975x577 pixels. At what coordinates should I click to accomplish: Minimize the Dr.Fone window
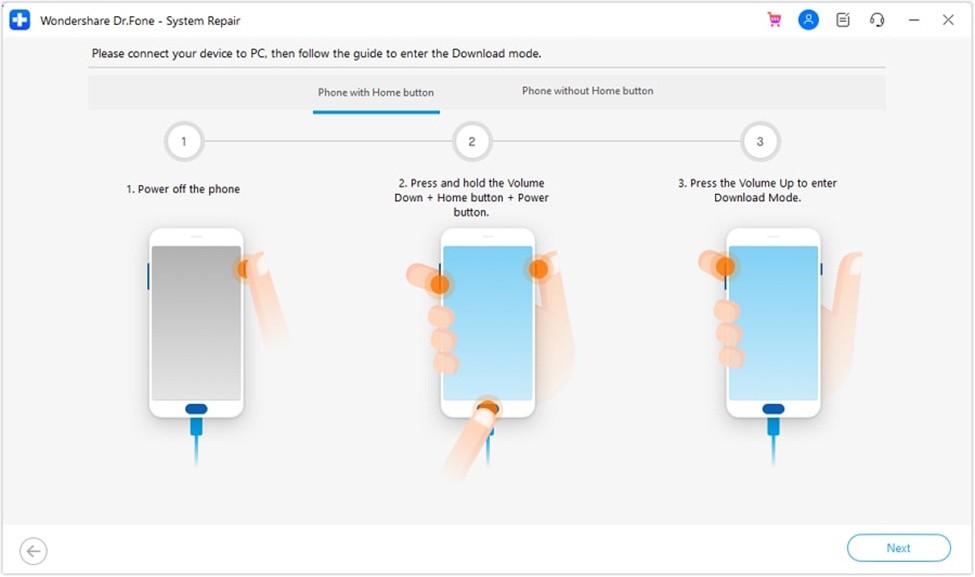pyautogui.click(x=913, y=20)
